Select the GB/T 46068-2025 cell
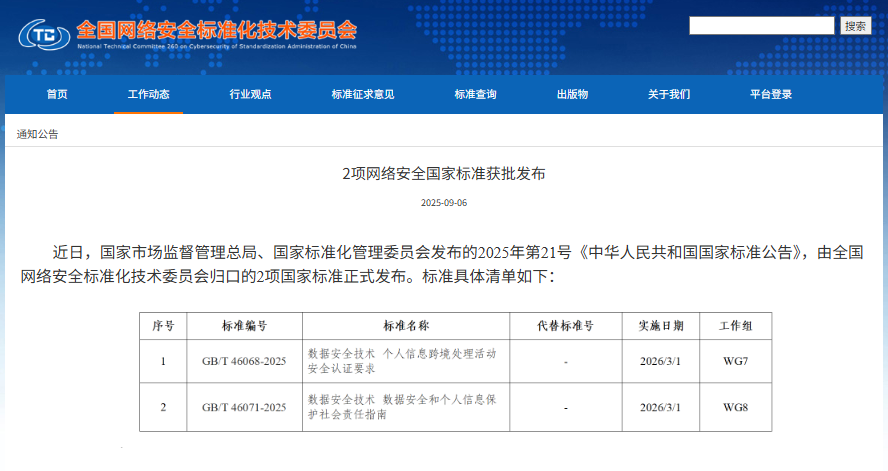Screen dimensions: 888x471 [x=244, y=361]
